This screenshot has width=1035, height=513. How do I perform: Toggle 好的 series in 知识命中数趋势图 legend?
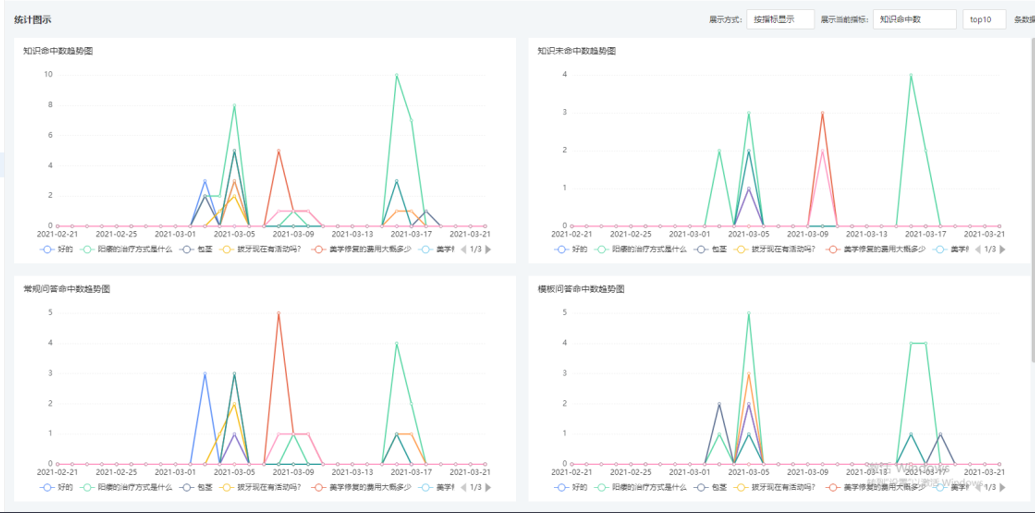(56, 250)
